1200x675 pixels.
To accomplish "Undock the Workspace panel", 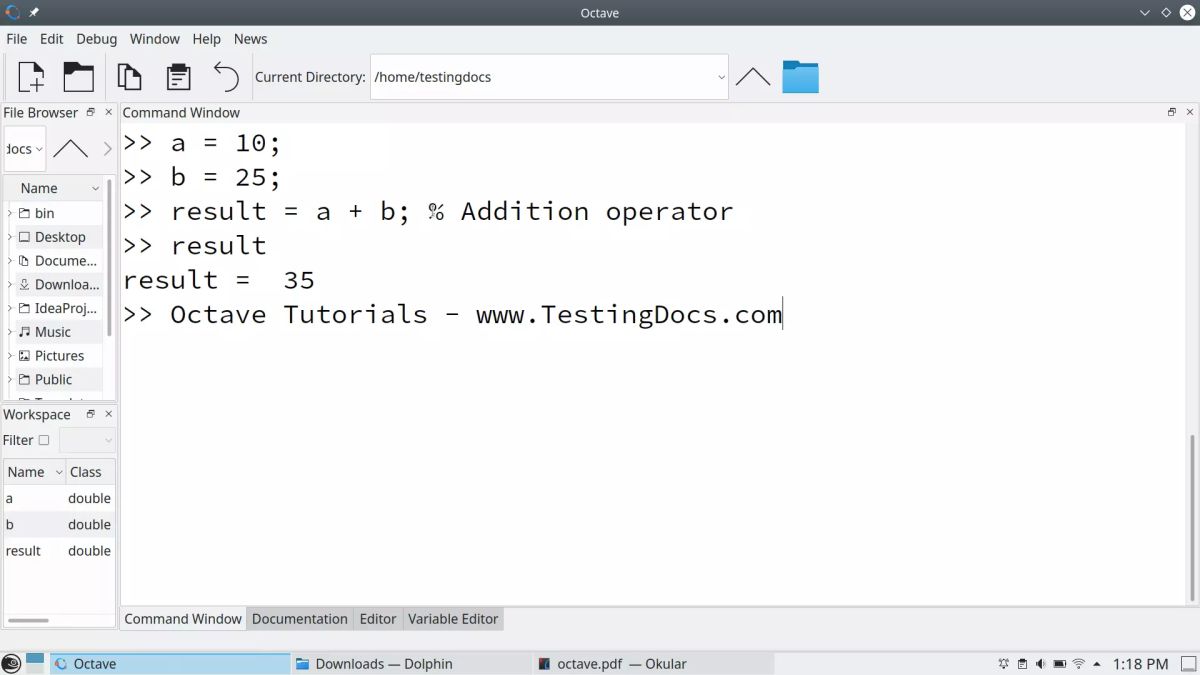I will point(90,414).
